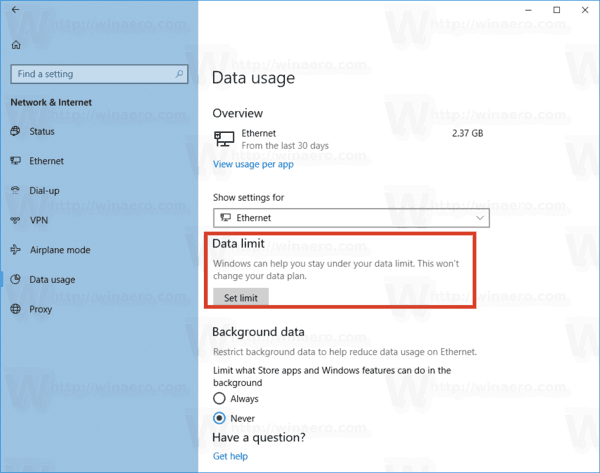Click the Proxy globe icon
The height and width of the screenshot is (473, 600).
click(15, 309)
